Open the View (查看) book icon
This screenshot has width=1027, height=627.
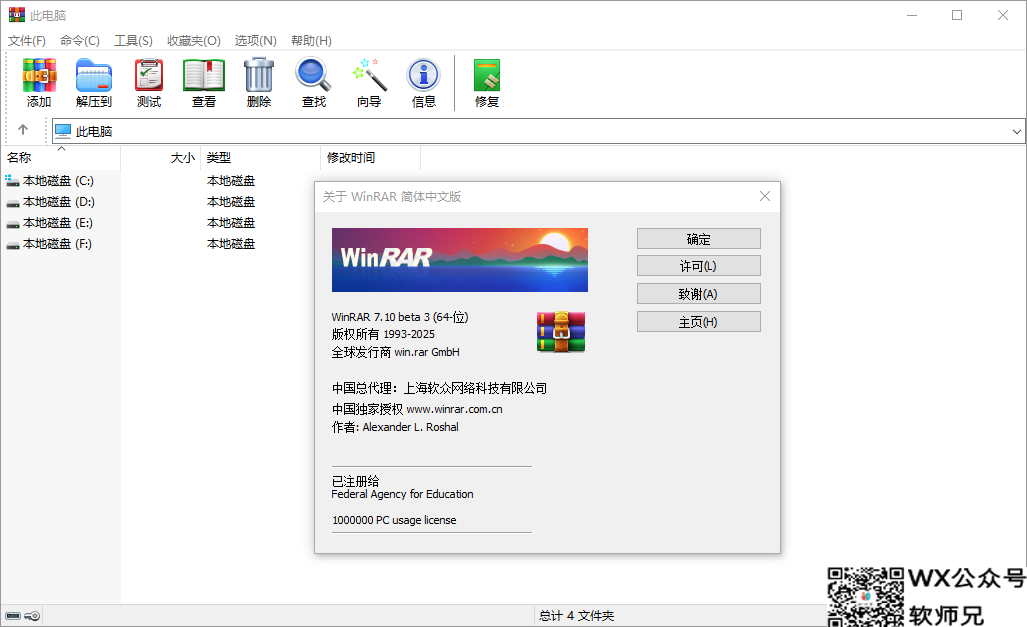click(204, 76)
